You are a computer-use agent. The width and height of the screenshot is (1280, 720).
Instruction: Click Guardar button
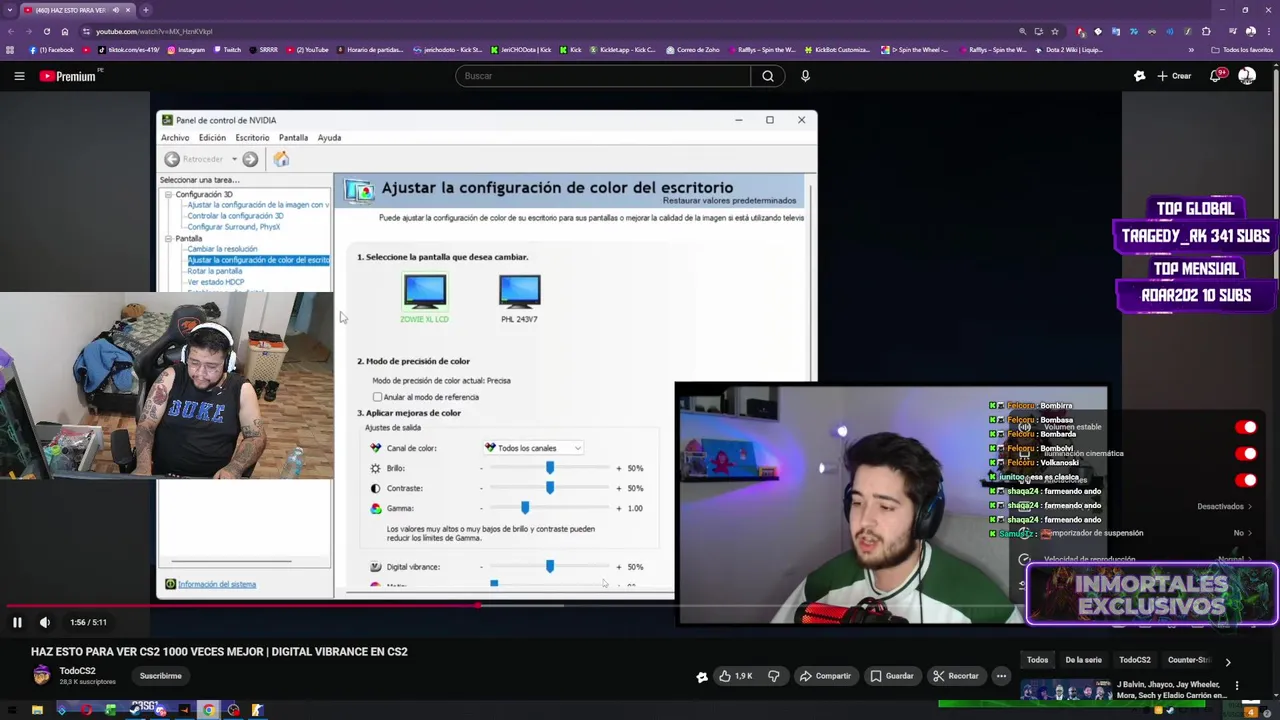pyautogui.click(x=891, y=676)
